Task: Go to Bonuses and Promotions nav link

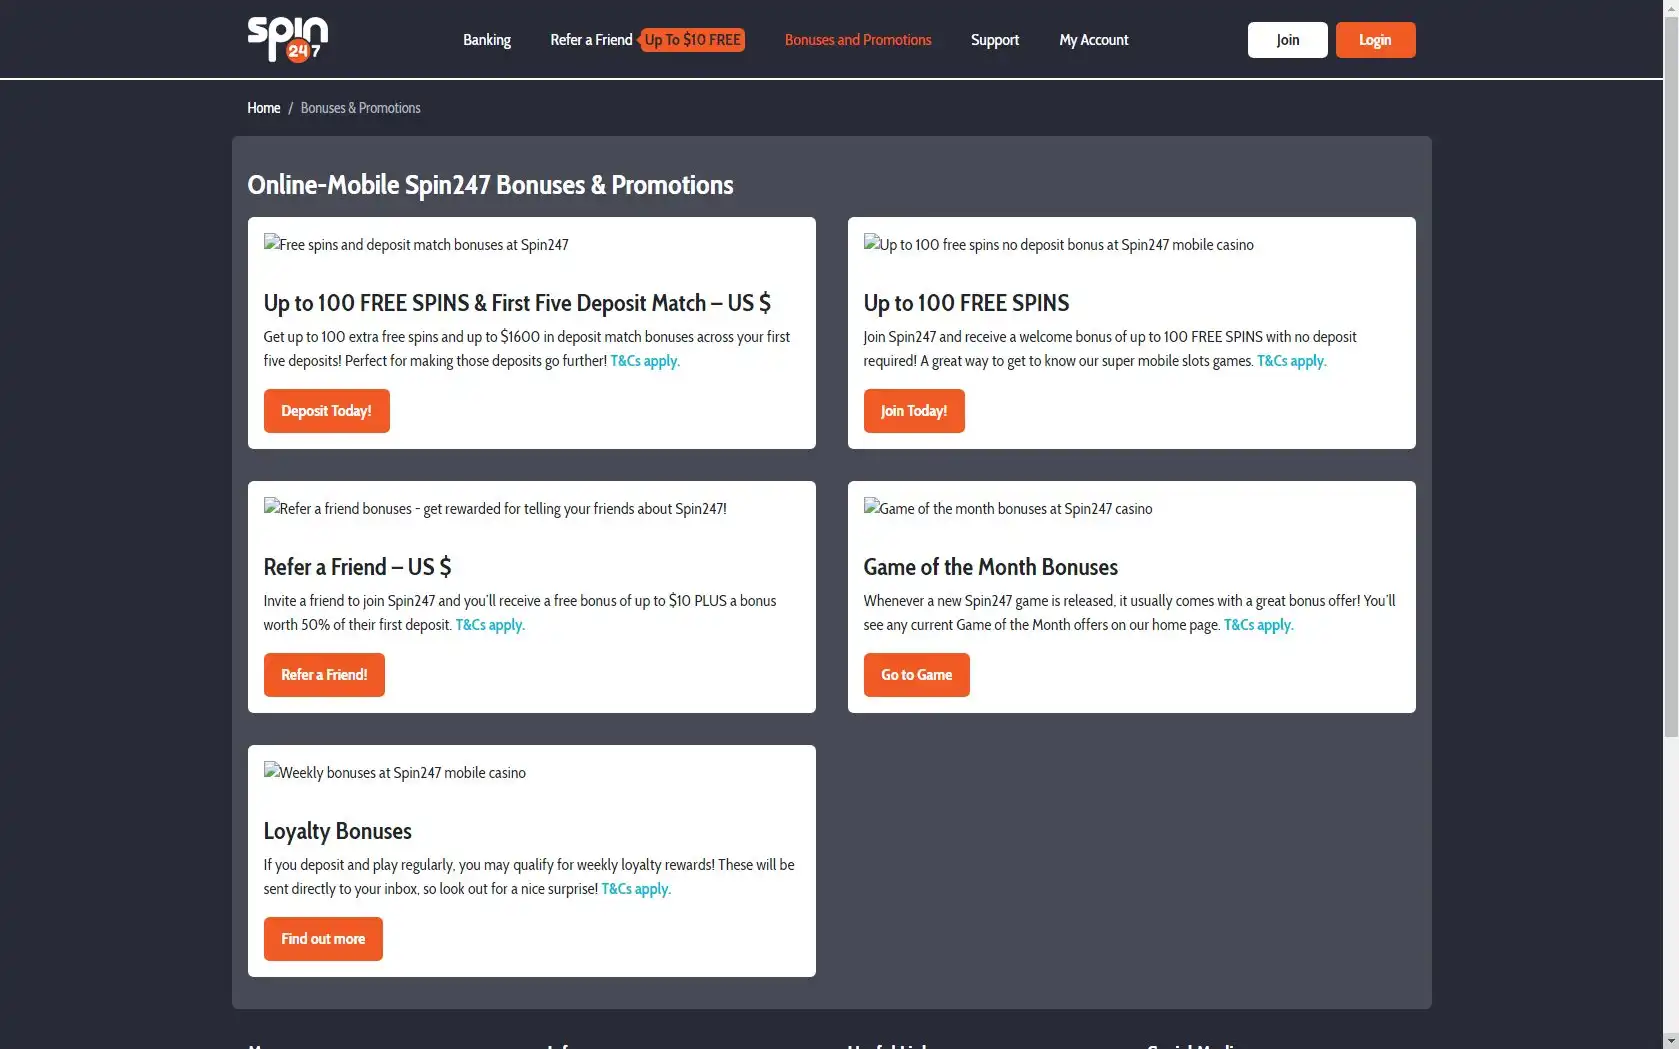Action: pos(857,40)
